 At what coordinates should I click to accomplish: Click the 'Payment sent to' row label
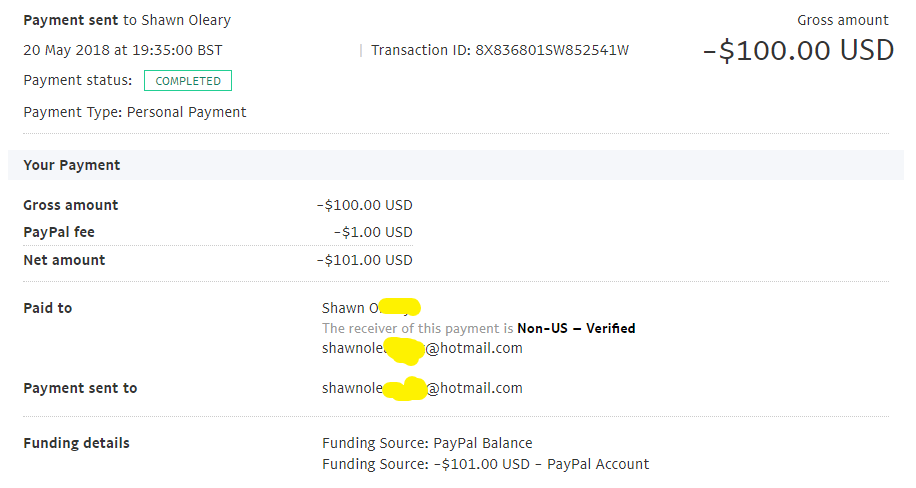[80, 388]
